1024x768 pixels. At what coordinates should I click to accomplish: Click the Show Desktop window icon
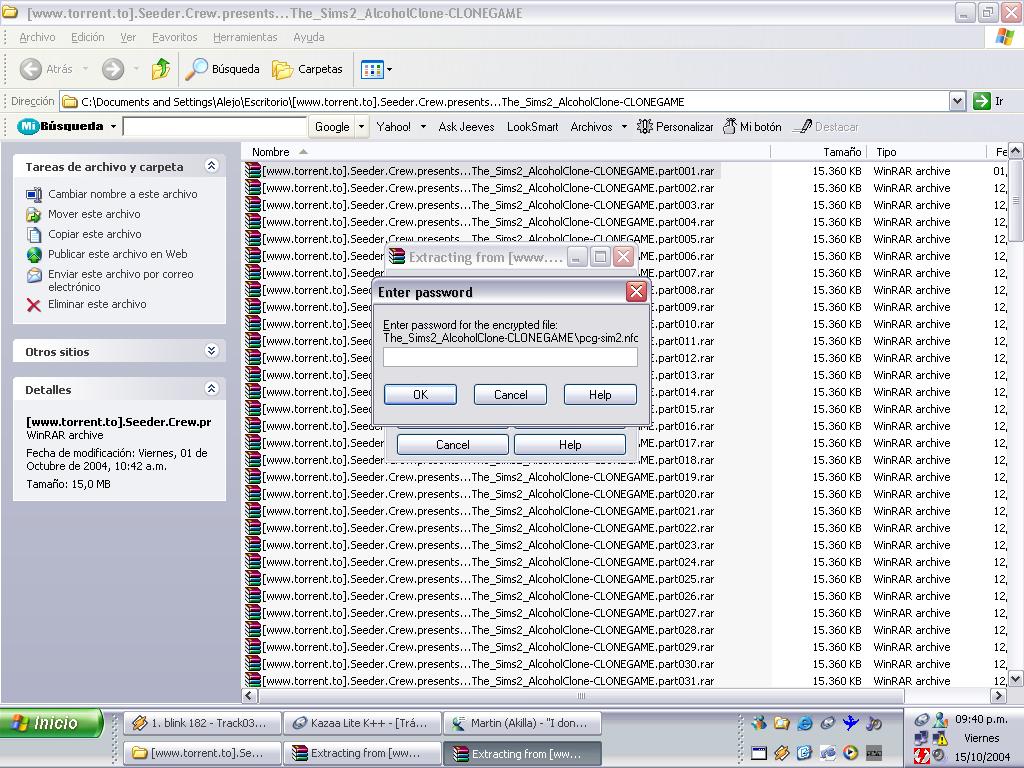tap(758, 753)
